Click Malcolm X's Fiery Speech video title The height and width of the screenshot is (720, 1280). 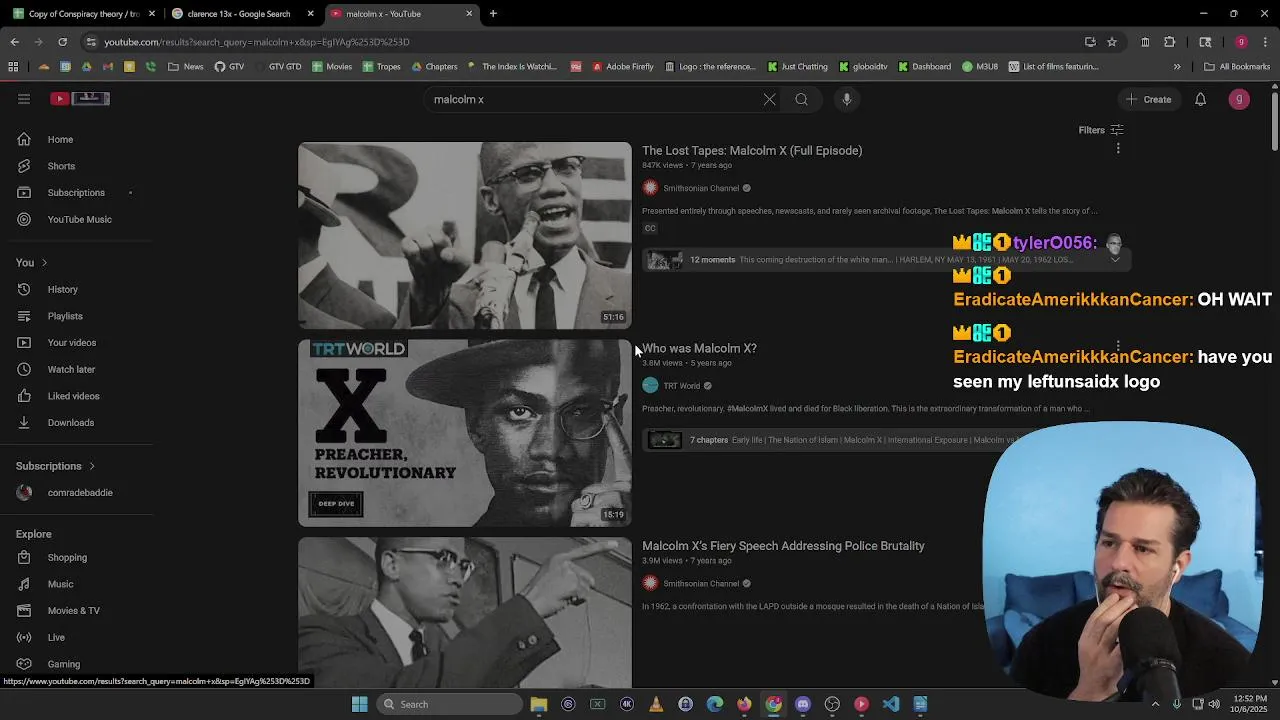783,546
